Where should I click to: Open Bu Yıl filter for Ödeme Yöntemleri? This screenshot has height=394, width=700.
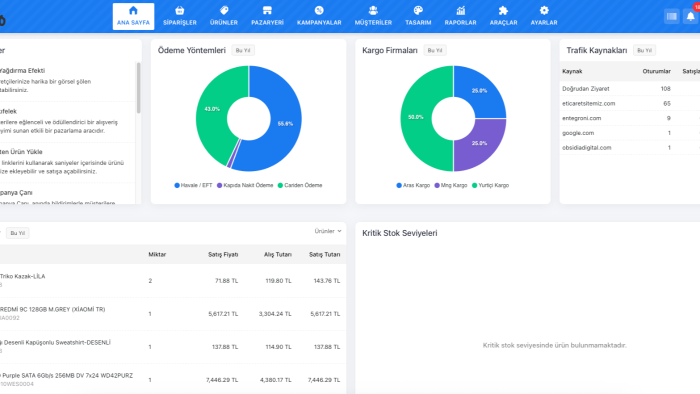coord(243,50)
